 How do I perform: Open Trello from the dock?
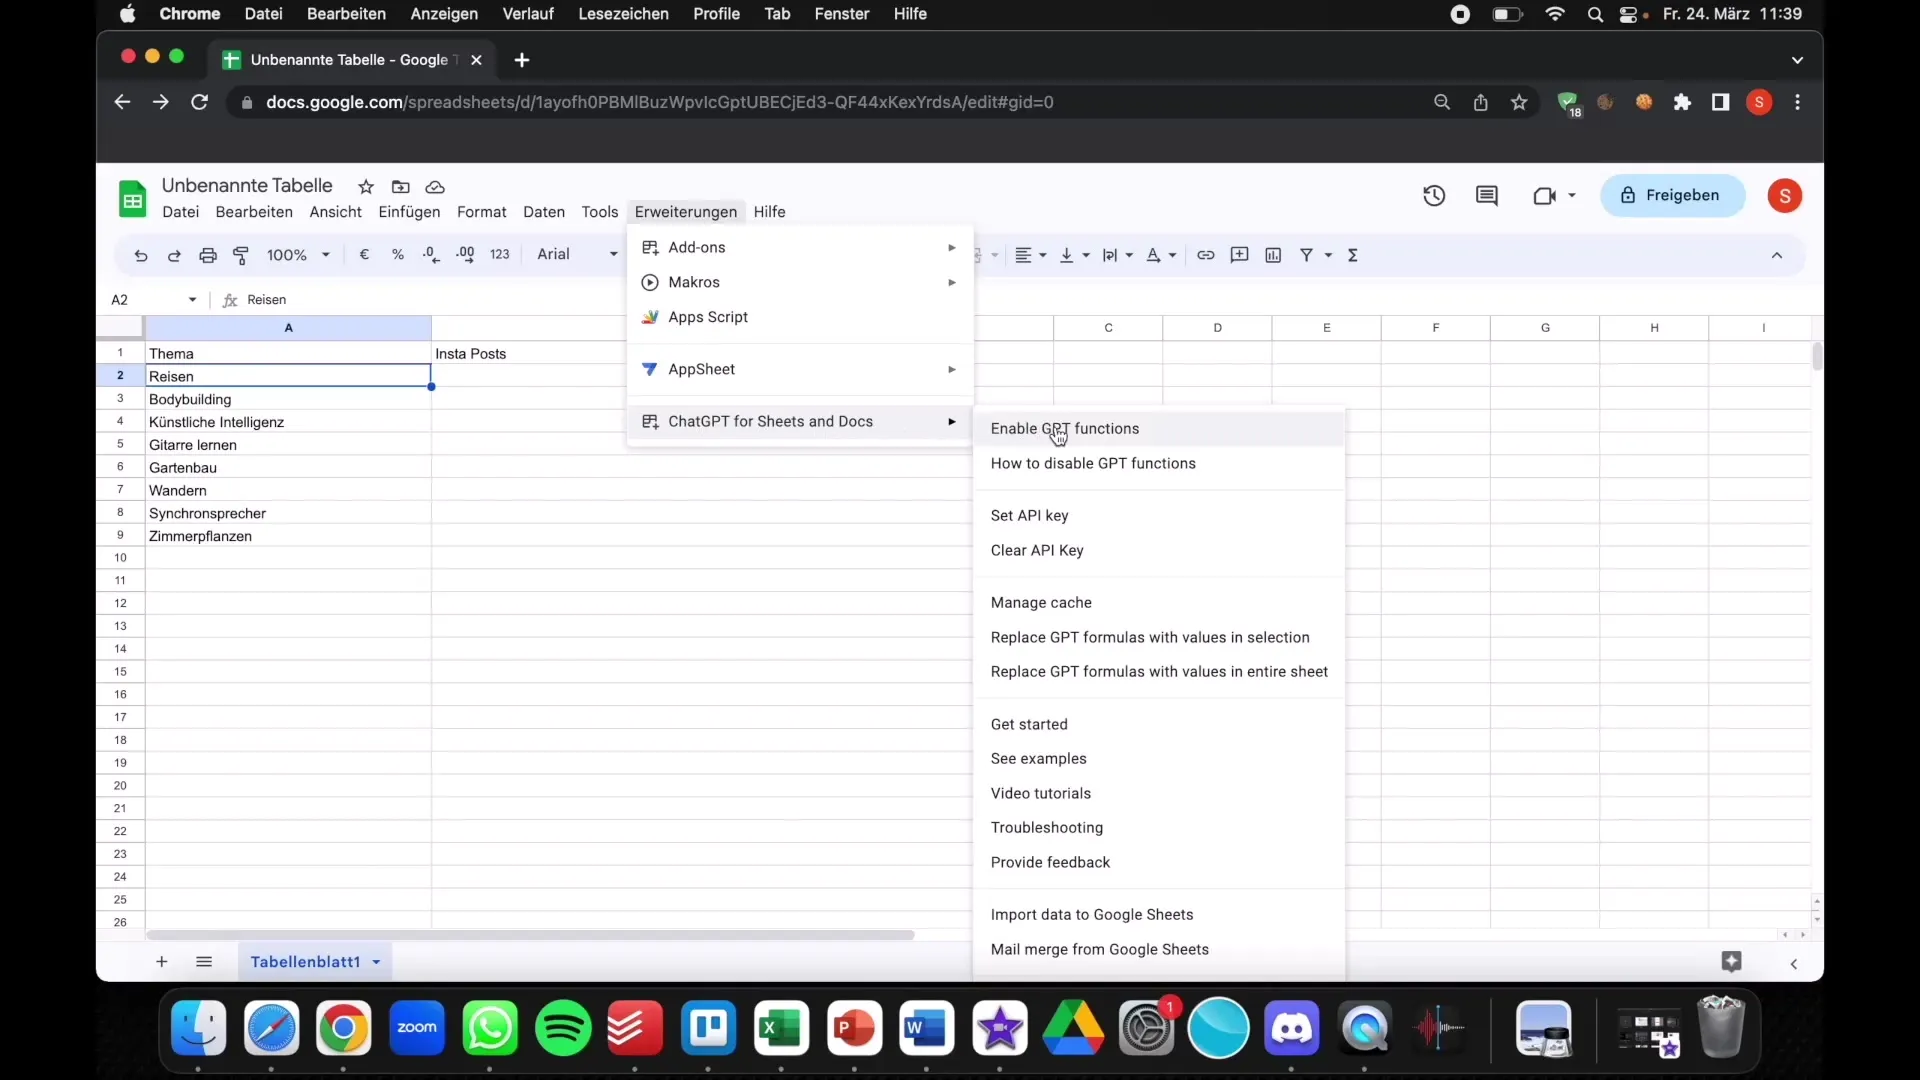[708, 1028]
